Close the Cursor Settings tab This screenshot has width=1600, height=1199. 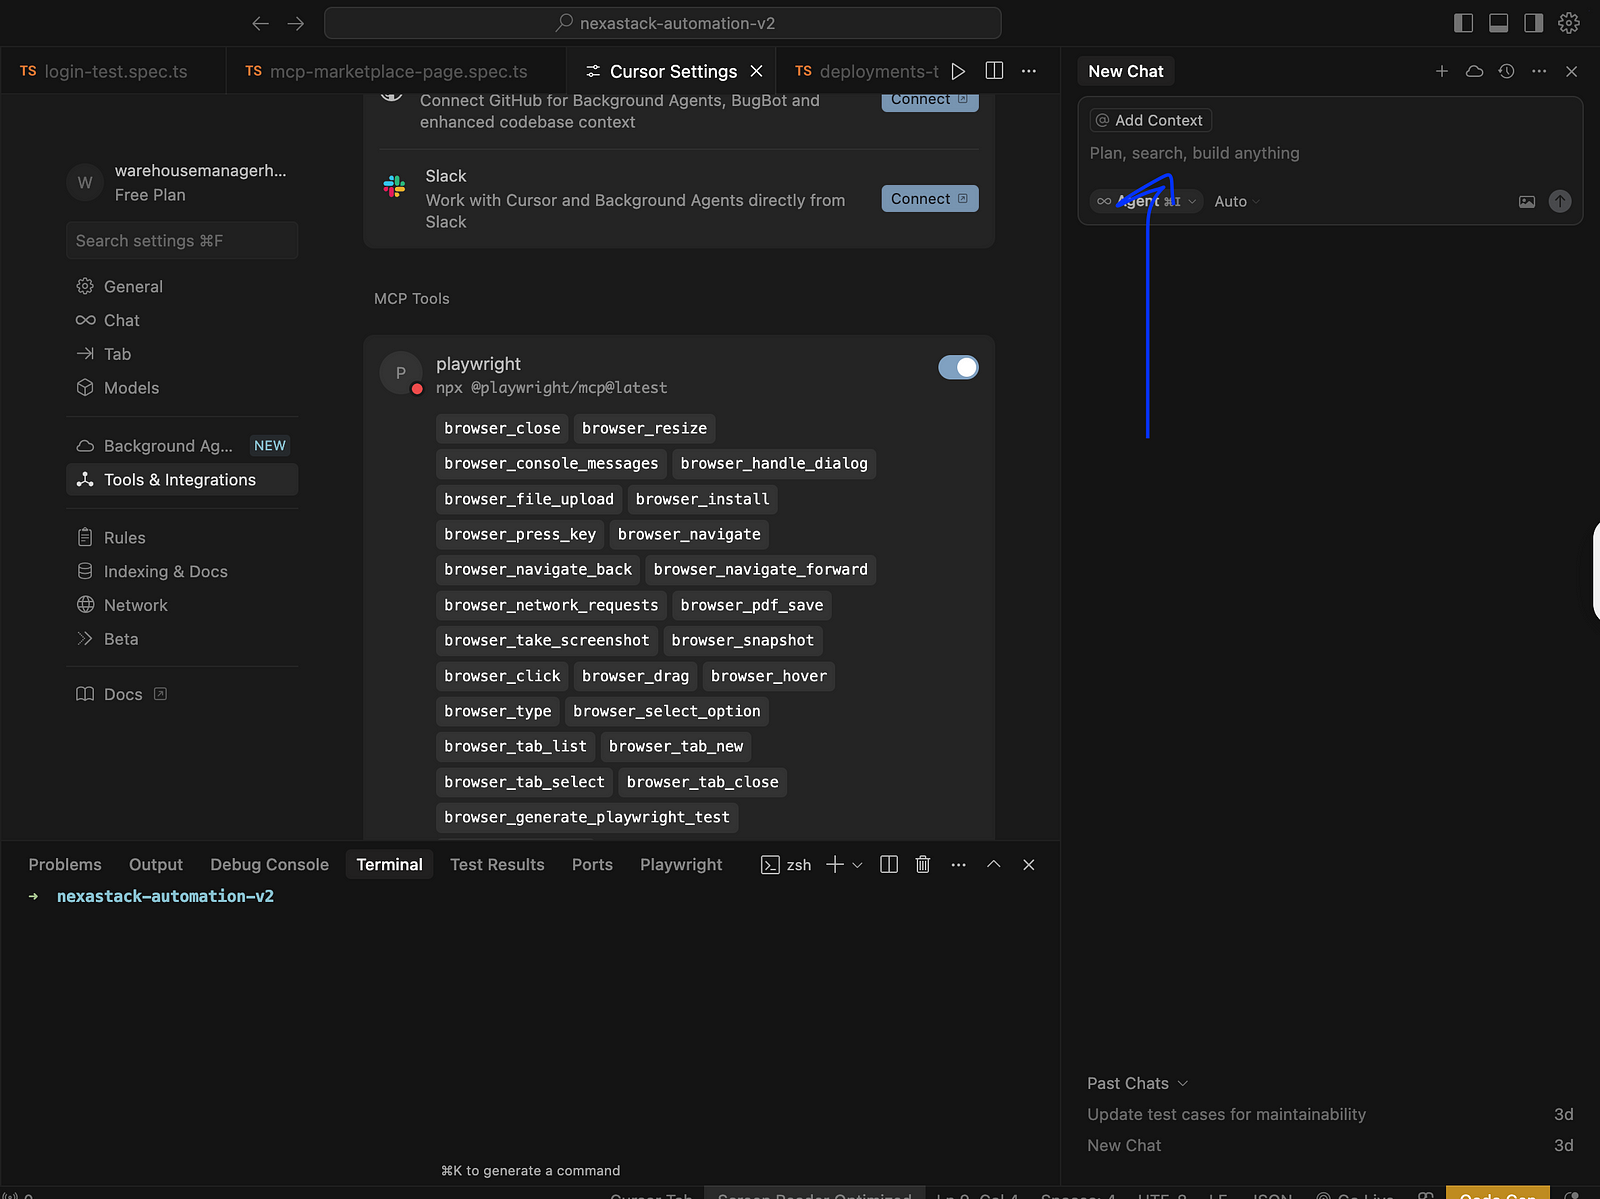(x=757, y=71)
